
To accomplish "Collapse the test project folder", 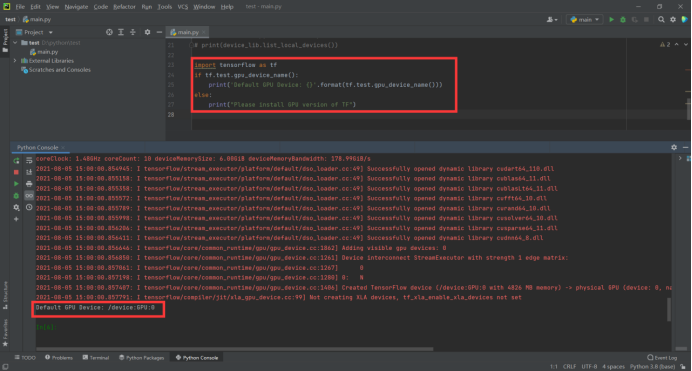I will pyautogui.click(x=15, y=43).
